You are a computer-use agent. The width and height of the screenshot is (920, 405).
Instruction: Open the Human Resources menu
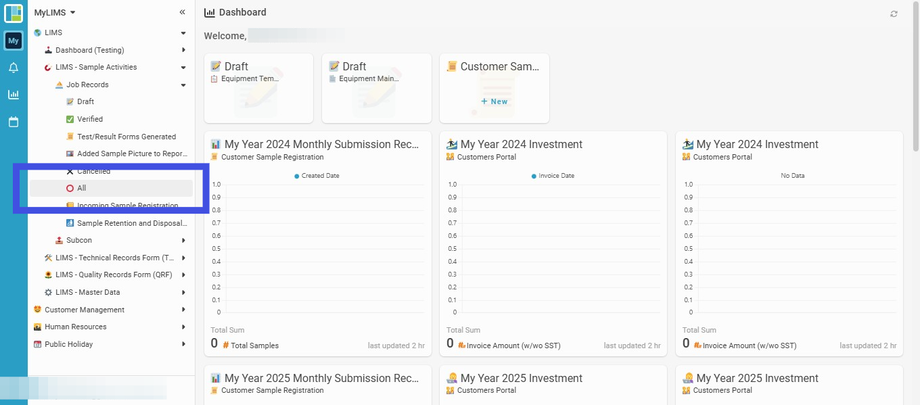[75, 327]
